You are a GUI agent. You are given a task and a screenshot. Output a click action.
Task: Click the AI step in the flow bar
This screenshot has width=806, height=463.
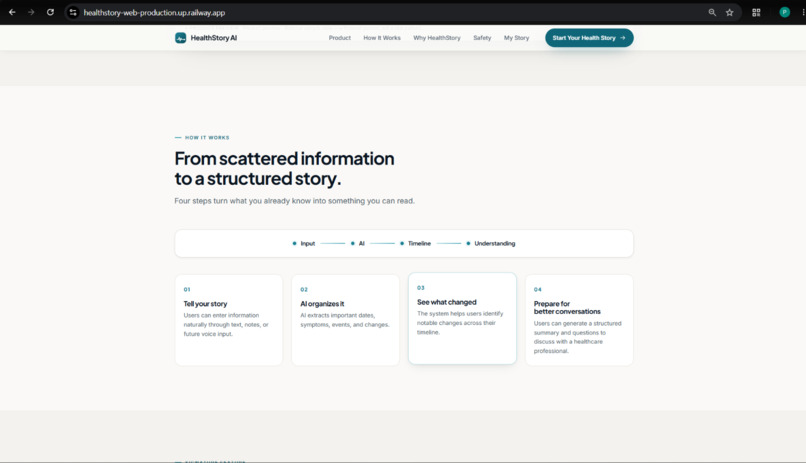pos(358,244)
